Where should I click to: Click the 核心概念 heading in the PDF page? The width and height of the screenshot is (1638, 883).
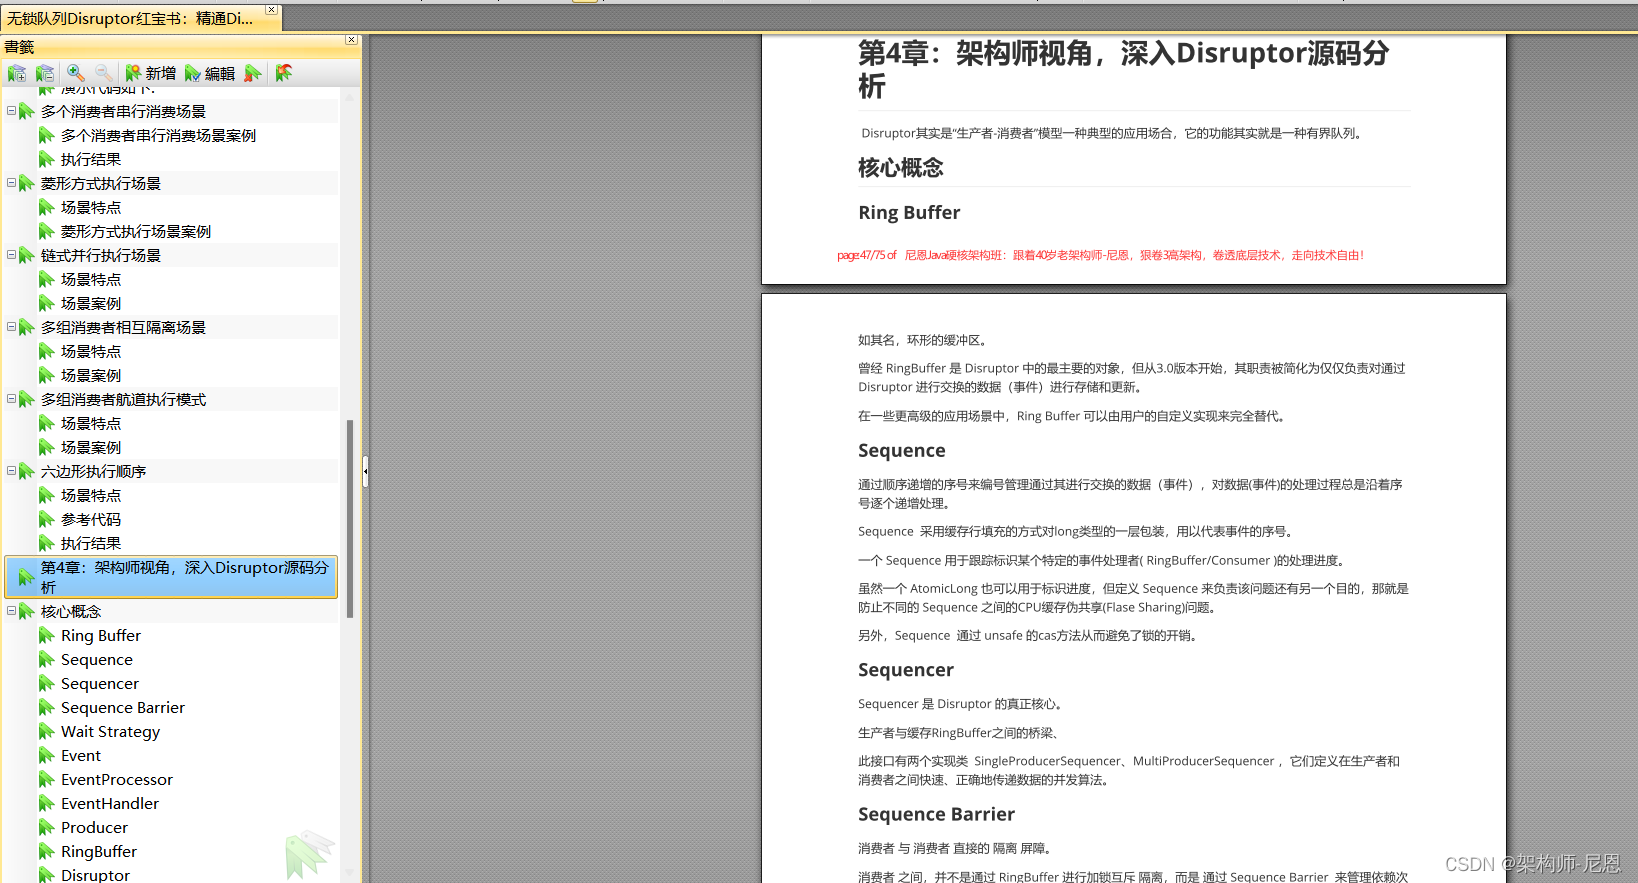coord(901,168)
